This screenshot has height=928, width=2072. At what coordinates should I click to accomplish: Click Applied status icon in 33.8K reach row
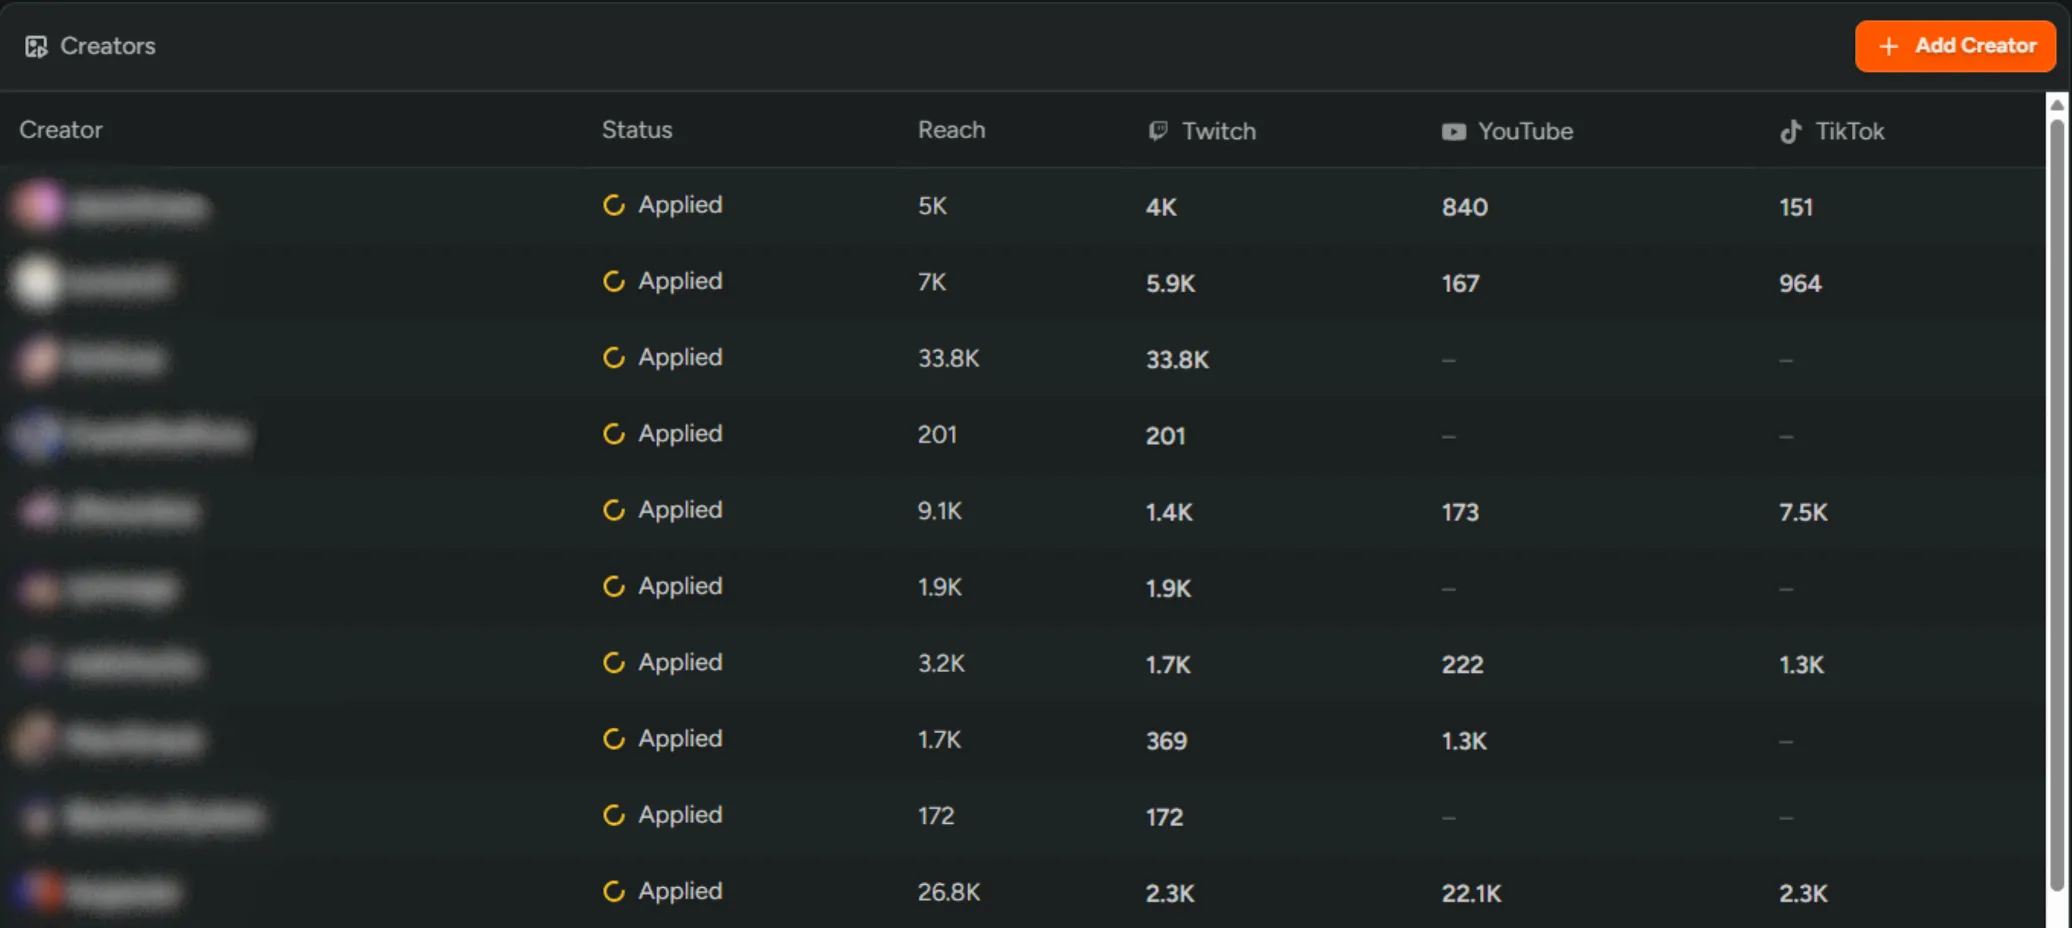click(x=614, y=358)
